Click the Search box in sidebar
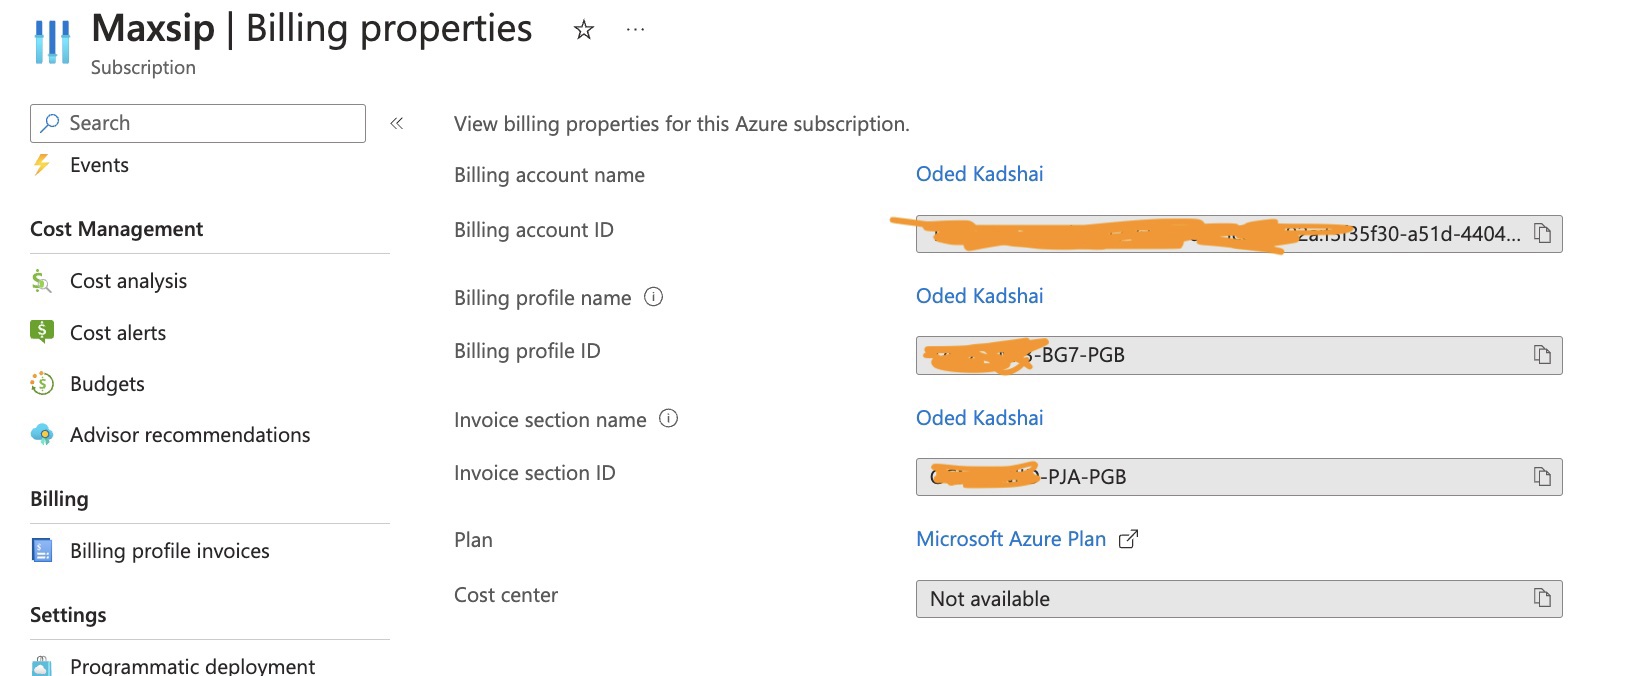The height and width of the screenshot is (676, 1648). point(198,123)
